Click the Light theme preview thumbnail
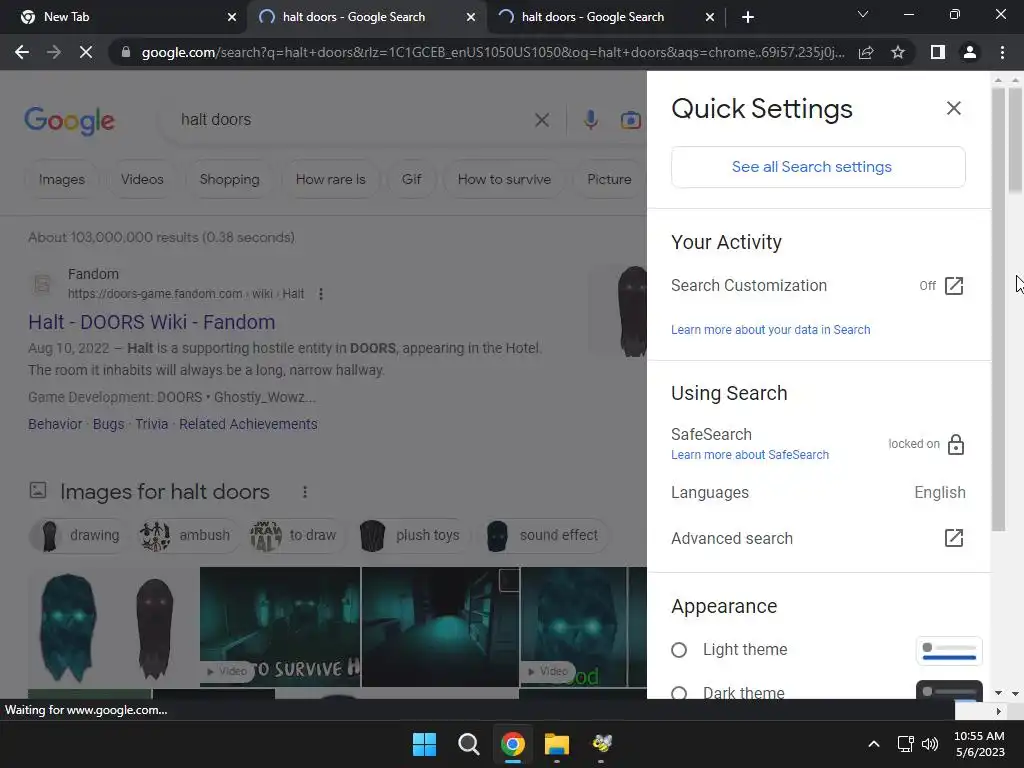Screen dimensions: 1024x768 pos(949,651)
